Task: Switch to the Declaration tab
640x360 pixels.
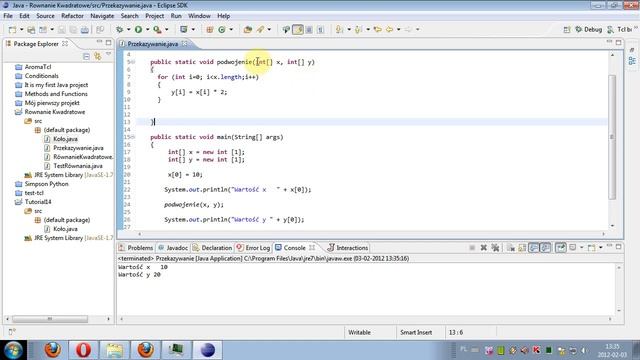Action: 212,248
